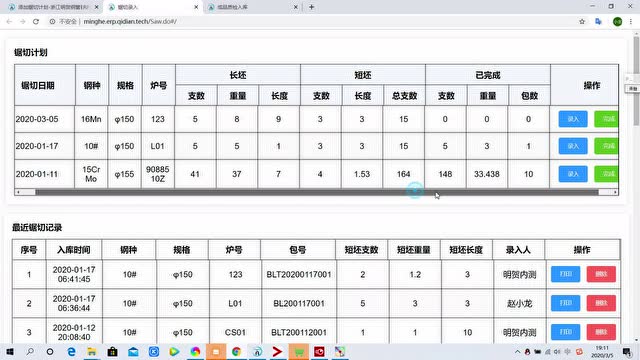Click blue entry button for 2020-03-05 row

point(573,119)
